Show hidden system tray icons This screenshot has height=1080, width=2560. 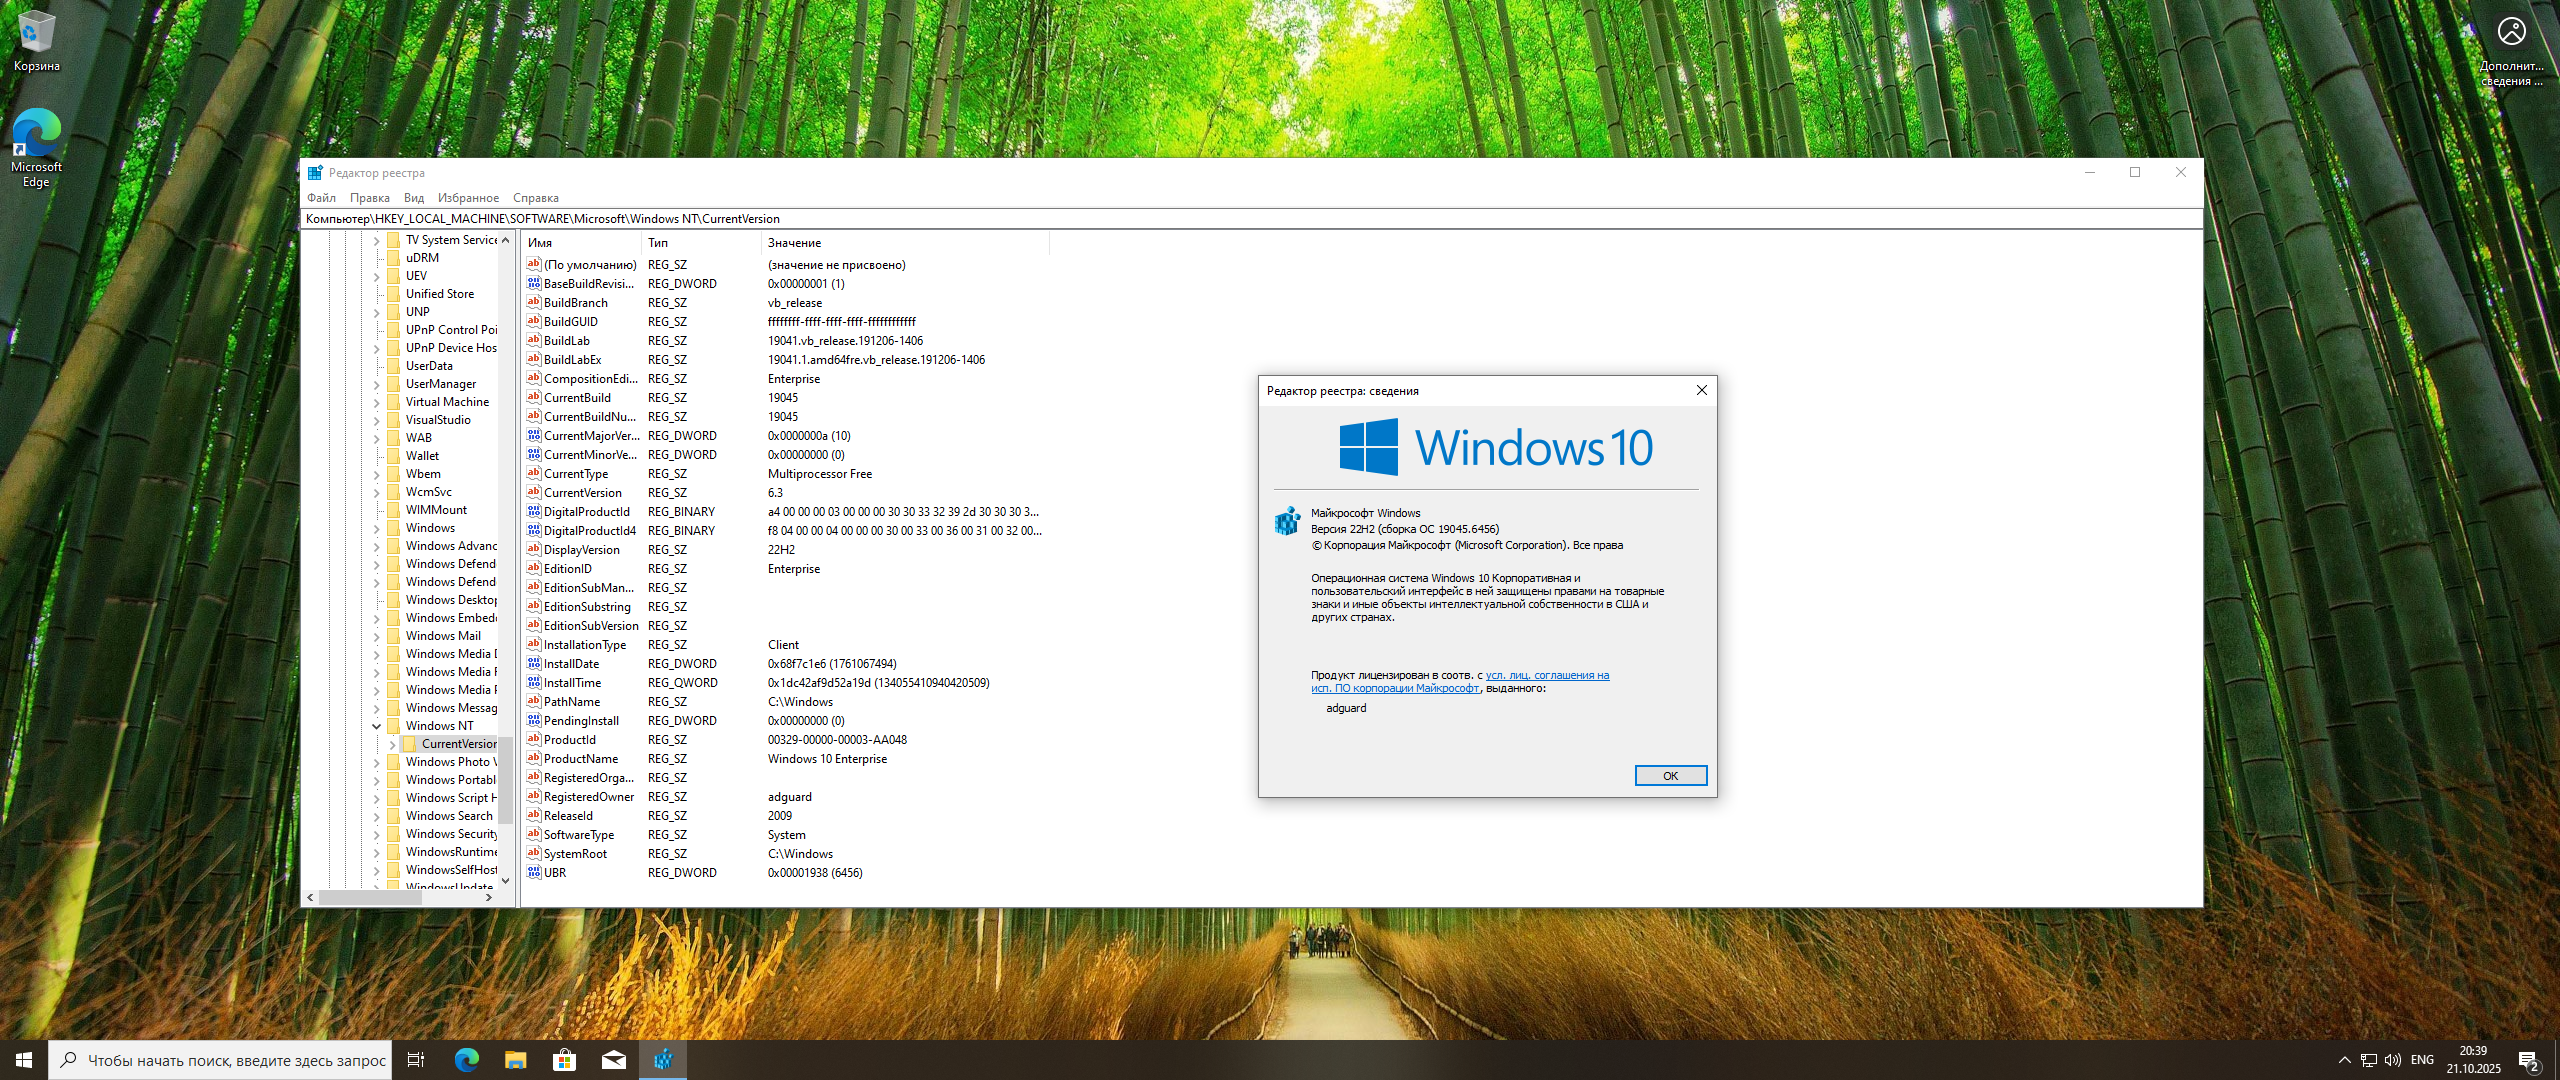[2345, 1060]
